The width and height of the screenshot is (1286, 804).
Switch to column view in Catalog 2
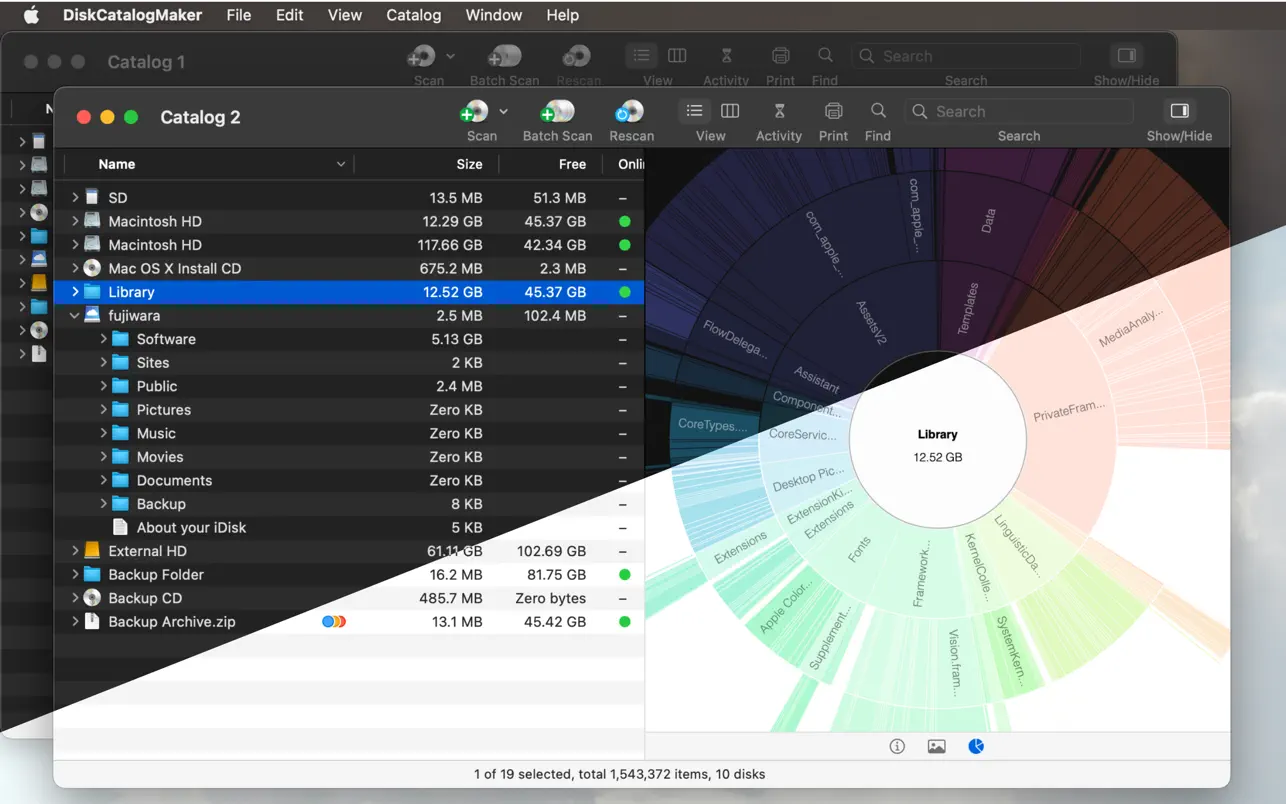coord(730,111)
